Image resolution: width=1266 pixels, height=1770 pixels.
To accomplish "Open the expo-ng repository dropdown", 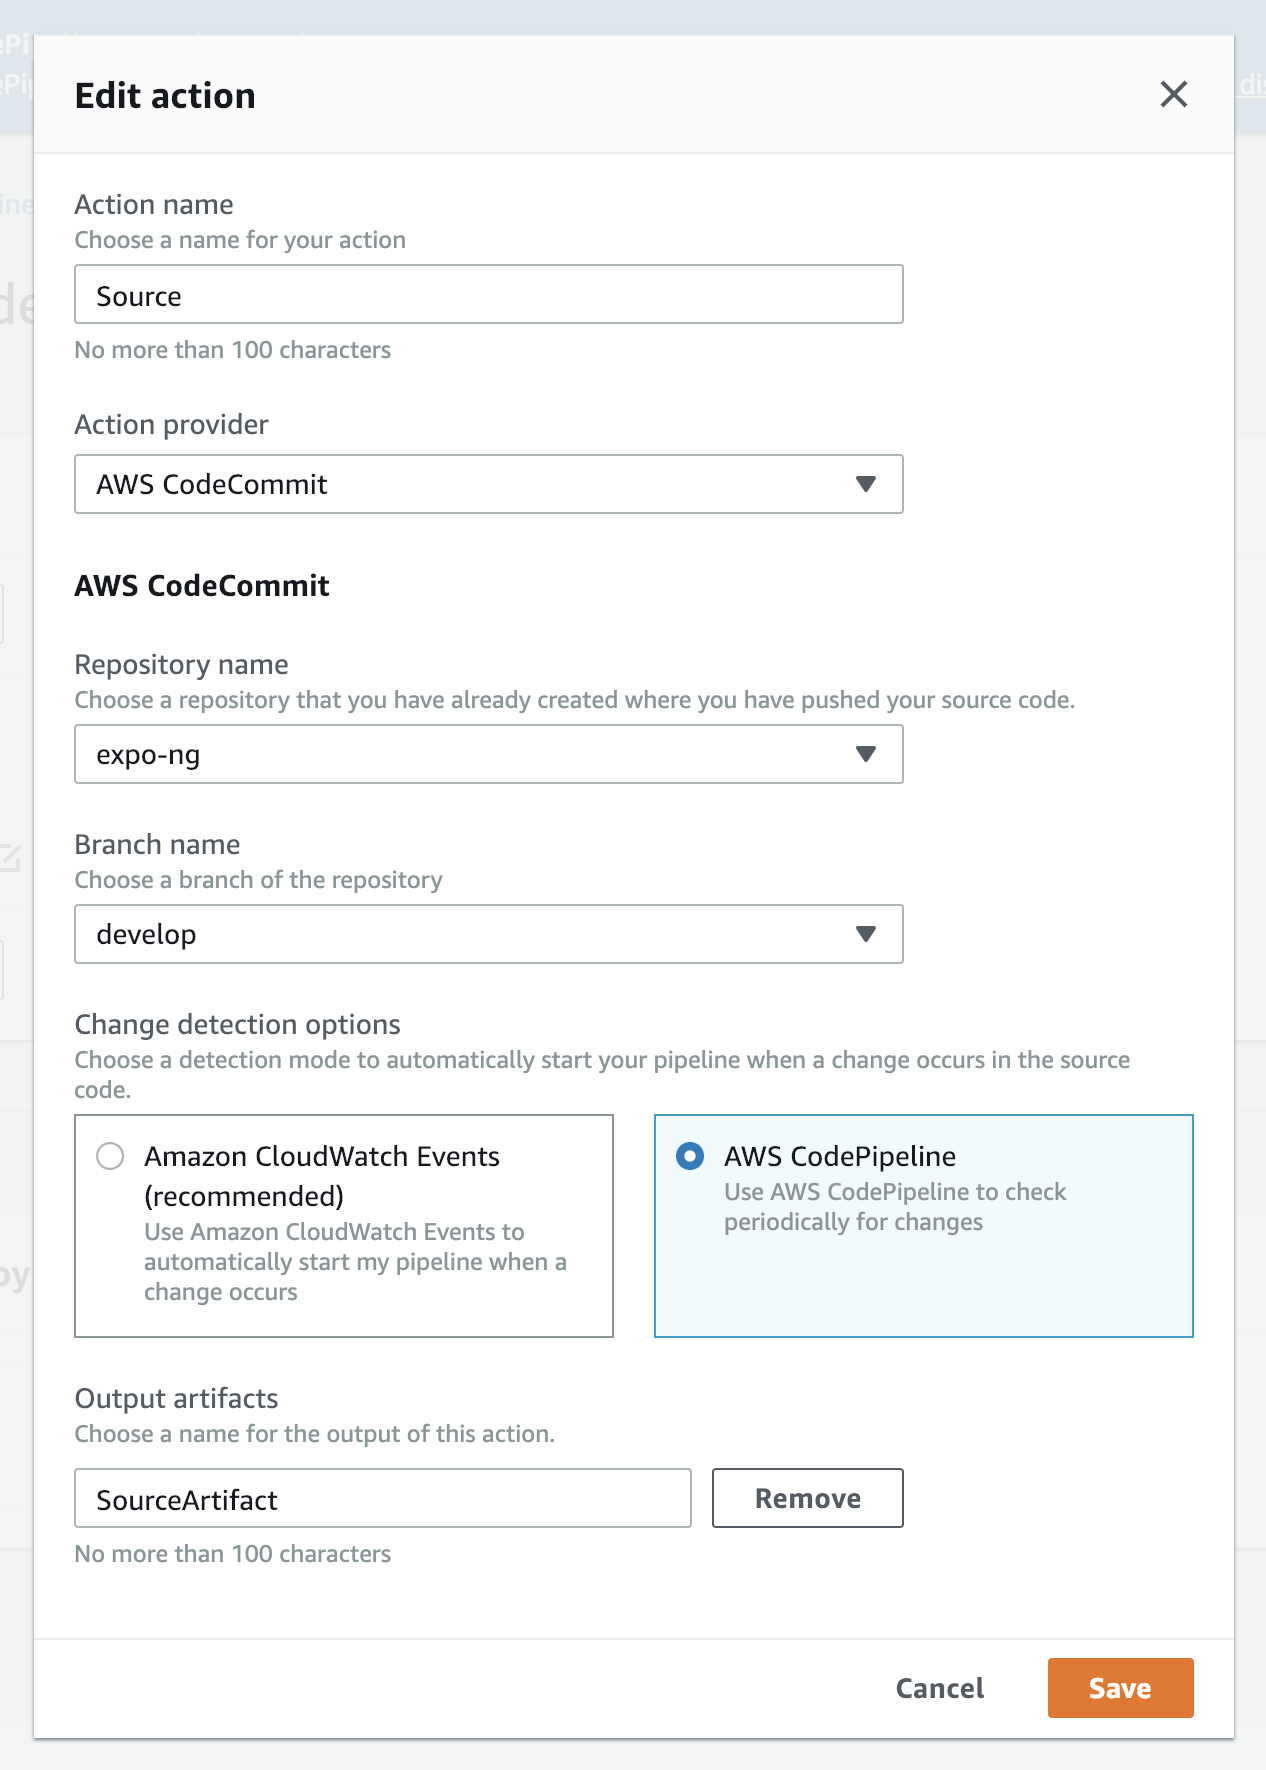I will click(489, 754).
